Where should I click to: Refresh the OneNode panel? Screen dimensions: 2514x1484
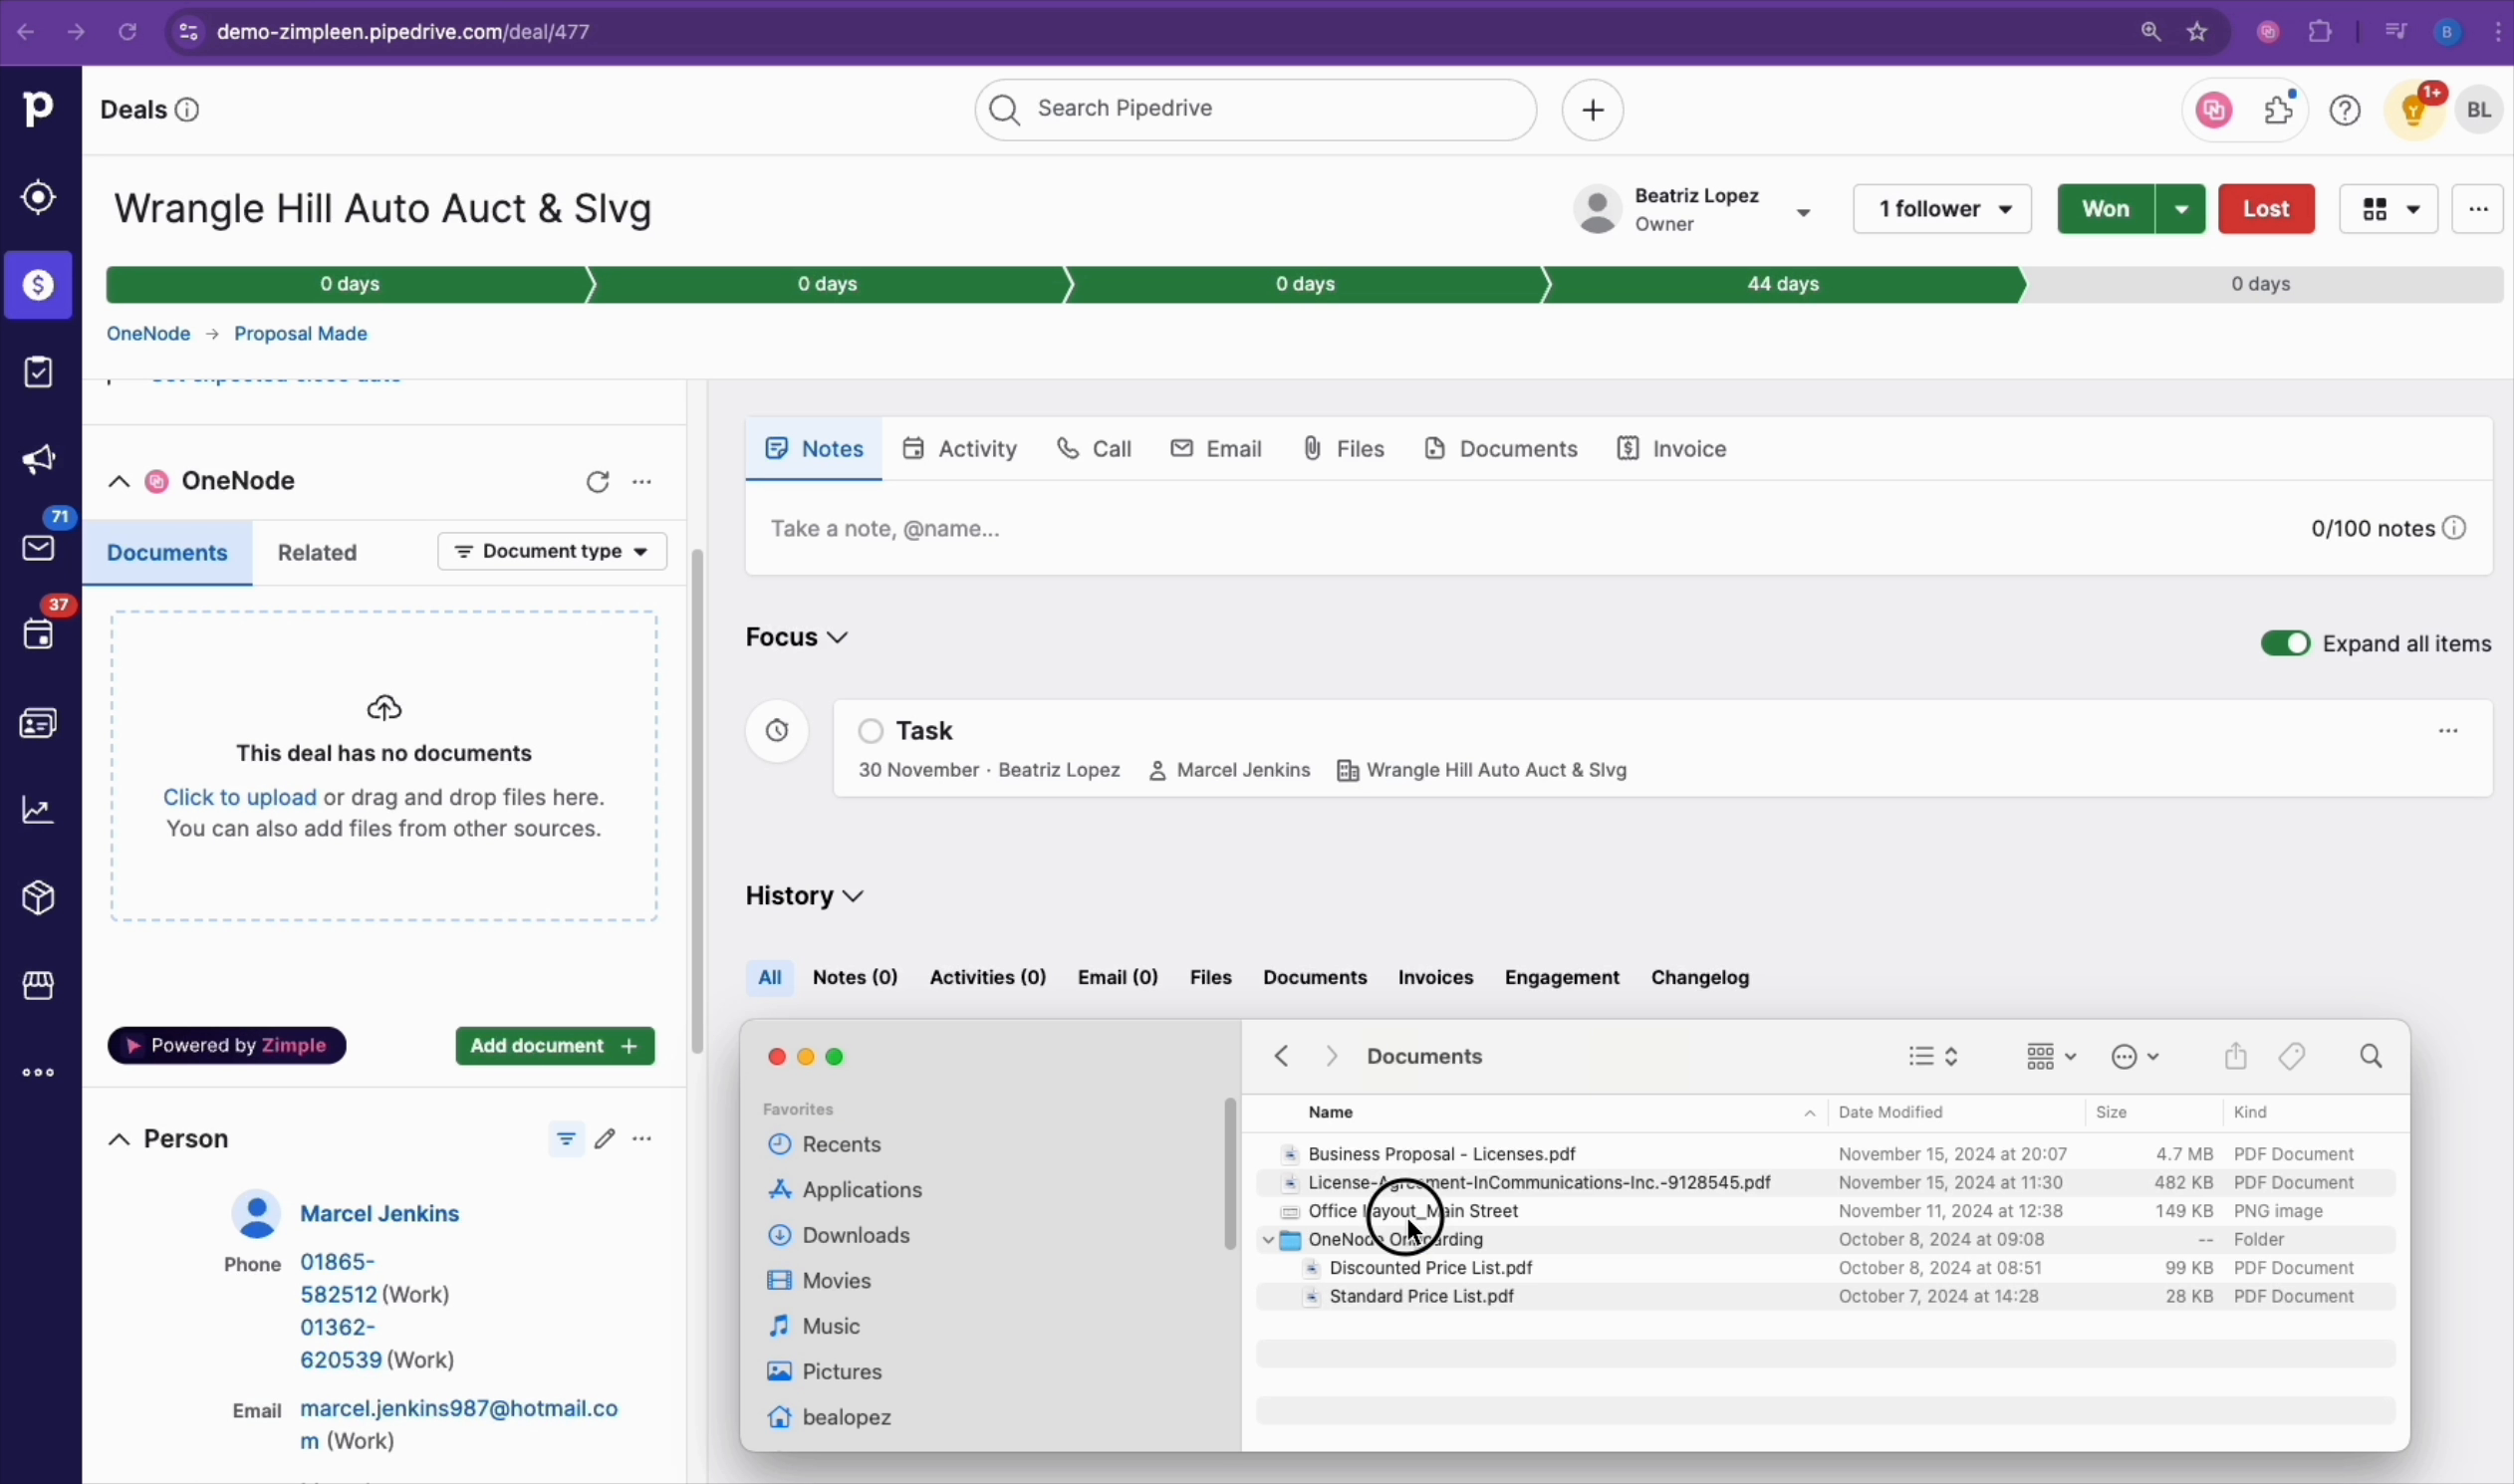coord(598,482)
